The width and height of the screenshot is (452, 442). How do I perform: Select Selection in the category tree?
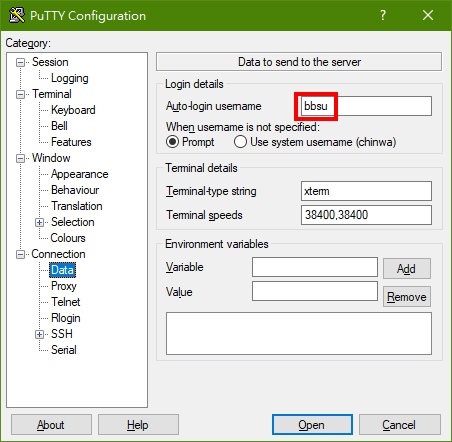(x=73, y=222)
